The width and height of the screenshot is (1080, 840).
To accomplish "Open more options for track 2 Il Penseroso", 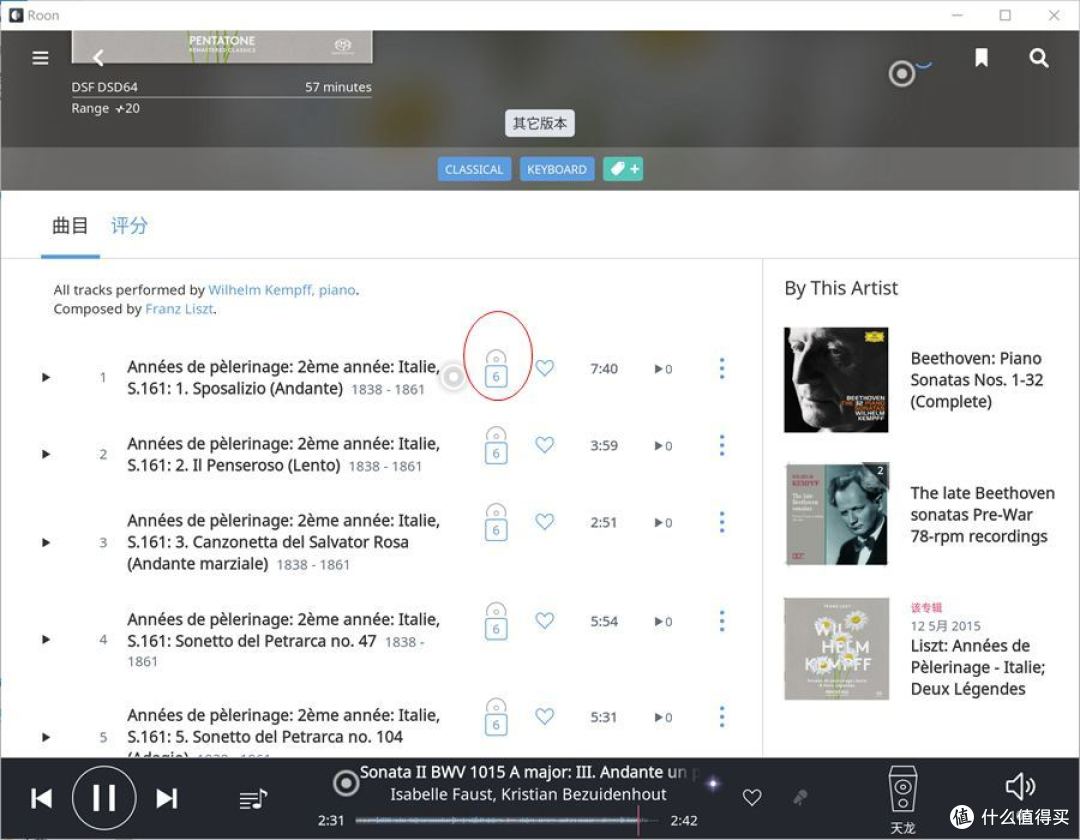I will click(x=722, y=445).
